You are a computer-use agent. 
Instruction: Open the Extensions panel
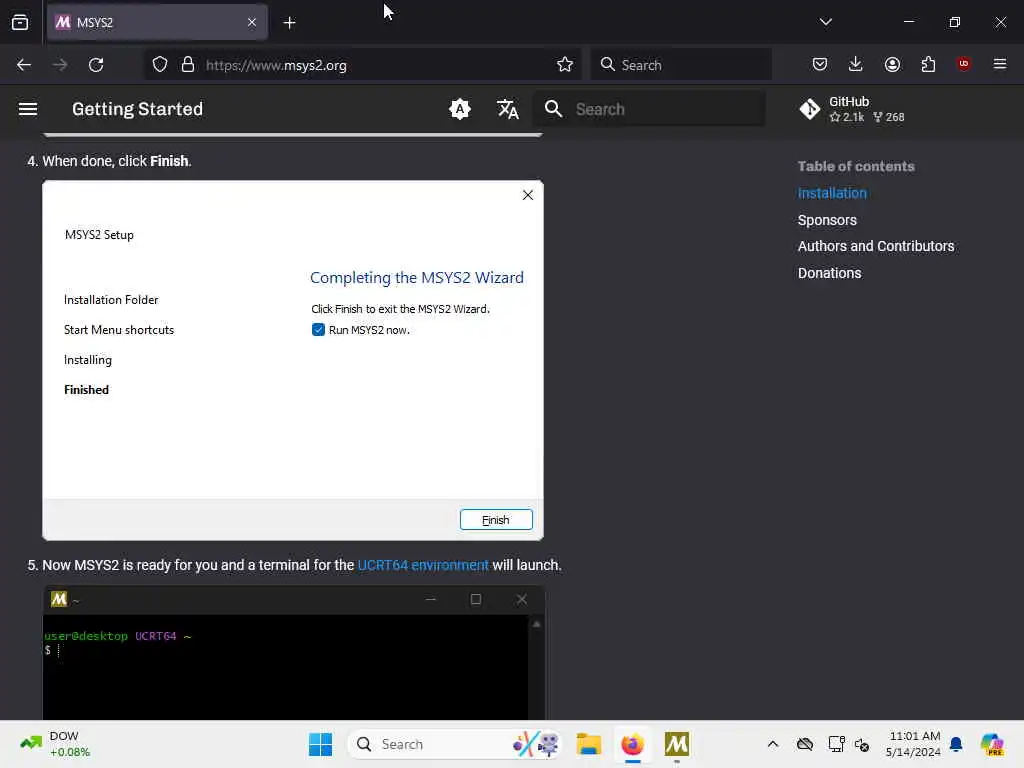tap(928, 64)
